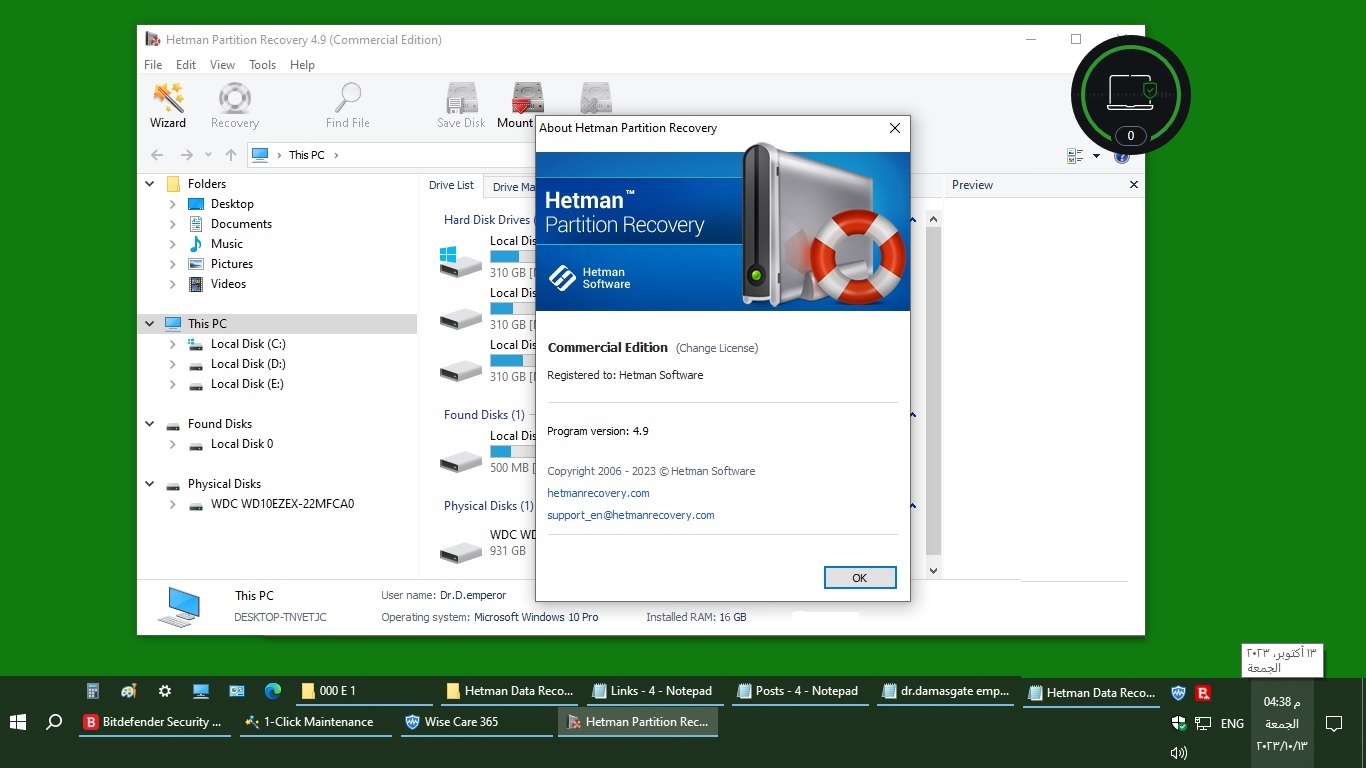
Task: Click the address bar This PC path
Action: (x=307, y=155)
